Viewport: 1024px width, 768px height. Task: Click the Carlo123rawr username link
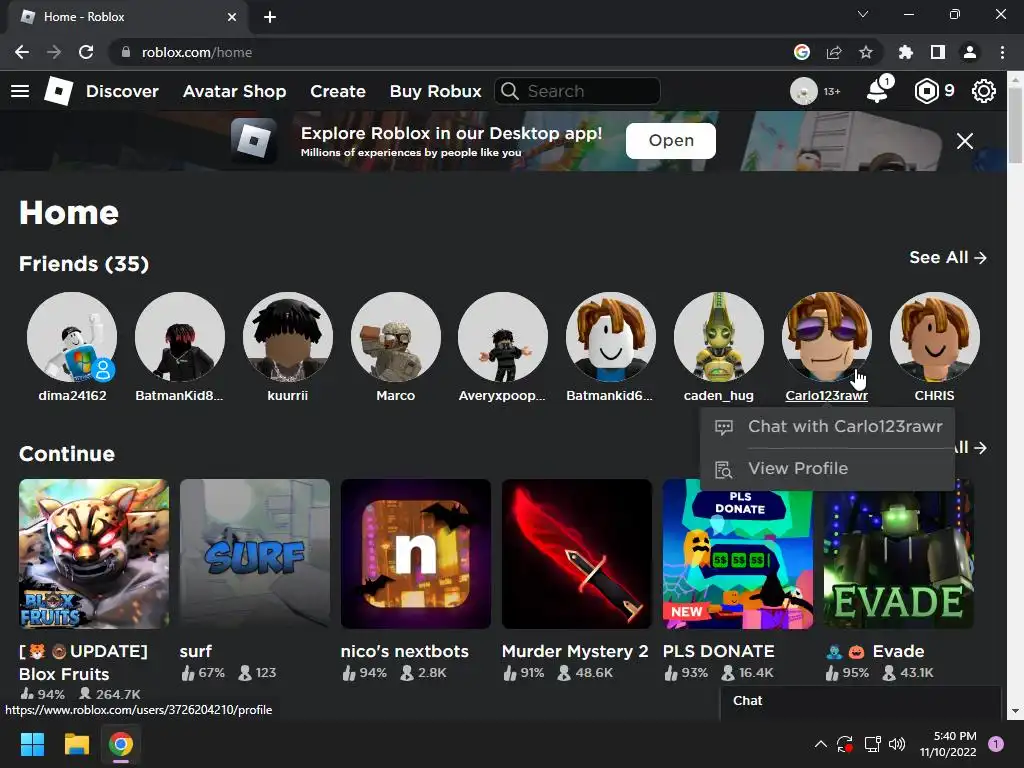point(826,396)
